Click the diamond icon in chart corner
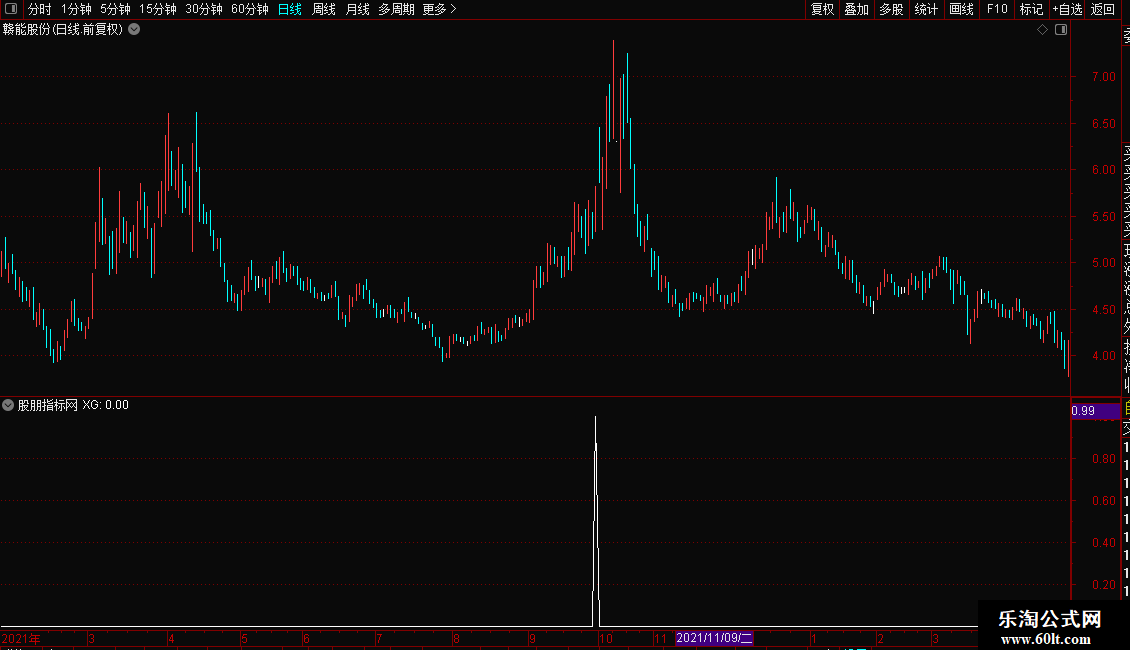Viewport: 1130px width, 650px height. click(x=1042, y=30)
